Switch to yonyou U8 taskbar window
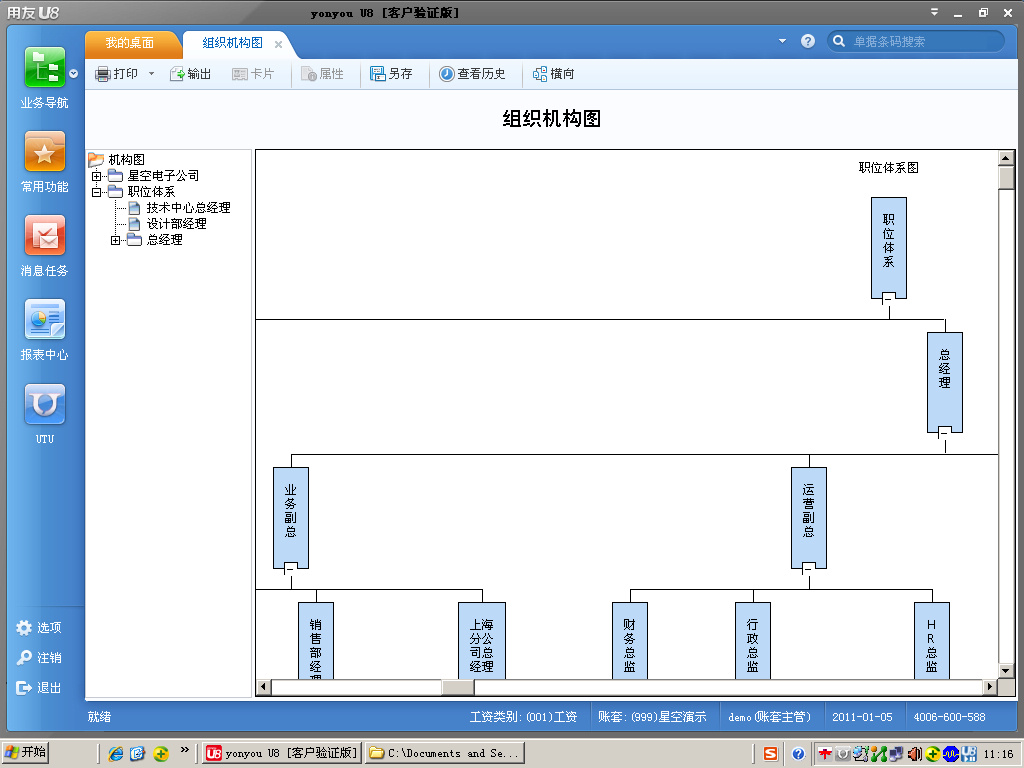Image resolution: width=1024 pixels, height=768 pixels. tap(281, 754)
